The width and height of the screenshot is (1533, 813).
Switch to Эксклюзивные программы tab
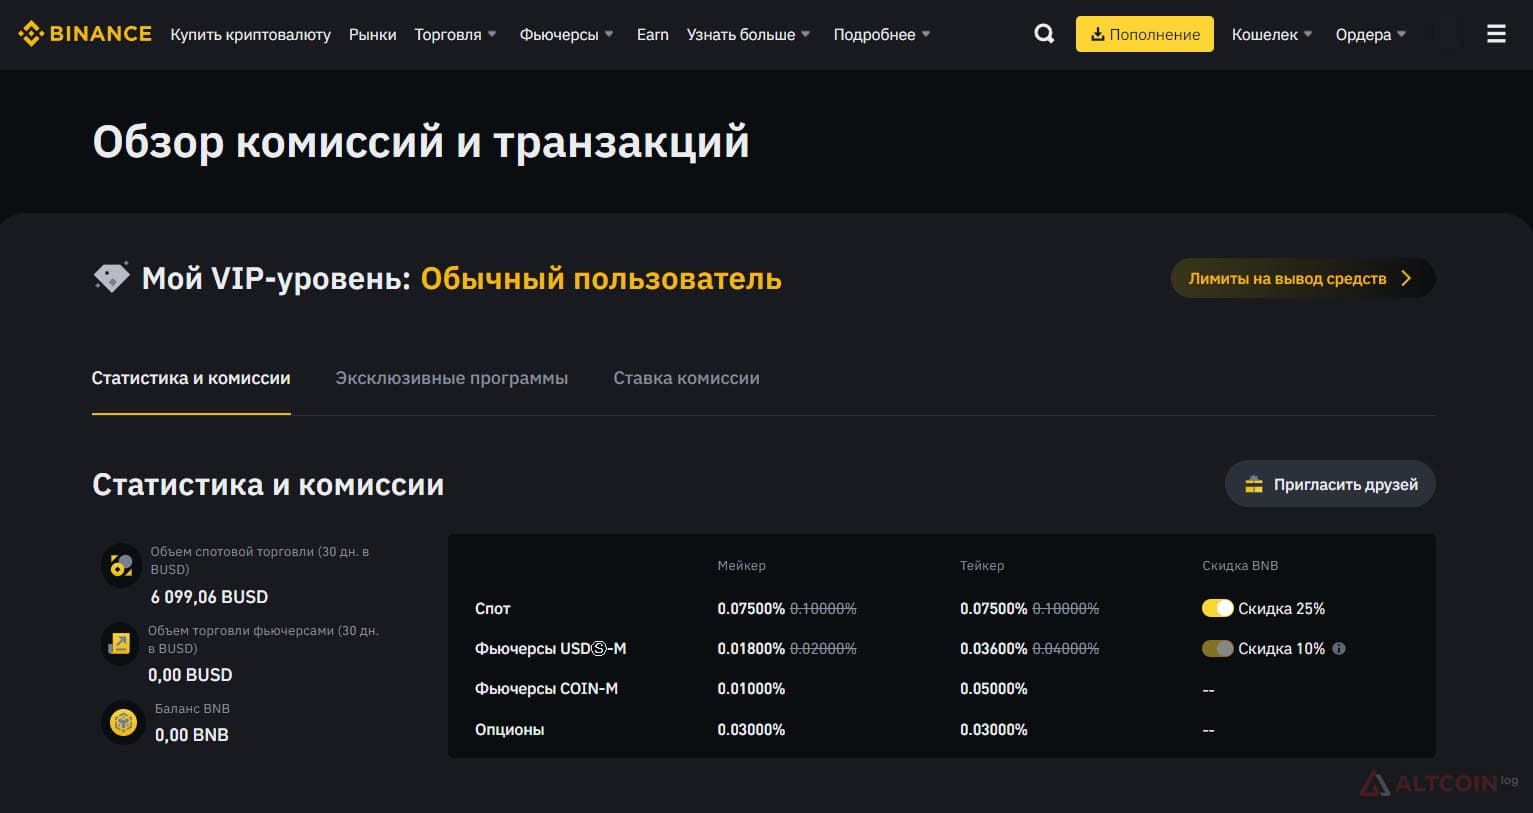pyautogui.click(x=452, y=378)
